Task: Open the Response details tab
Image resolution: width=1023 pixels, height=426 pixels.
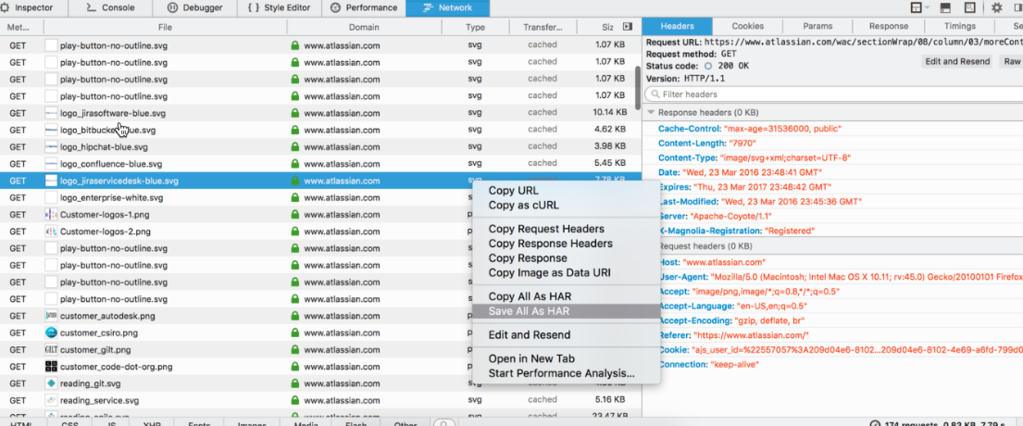Action: coord(889,27)
